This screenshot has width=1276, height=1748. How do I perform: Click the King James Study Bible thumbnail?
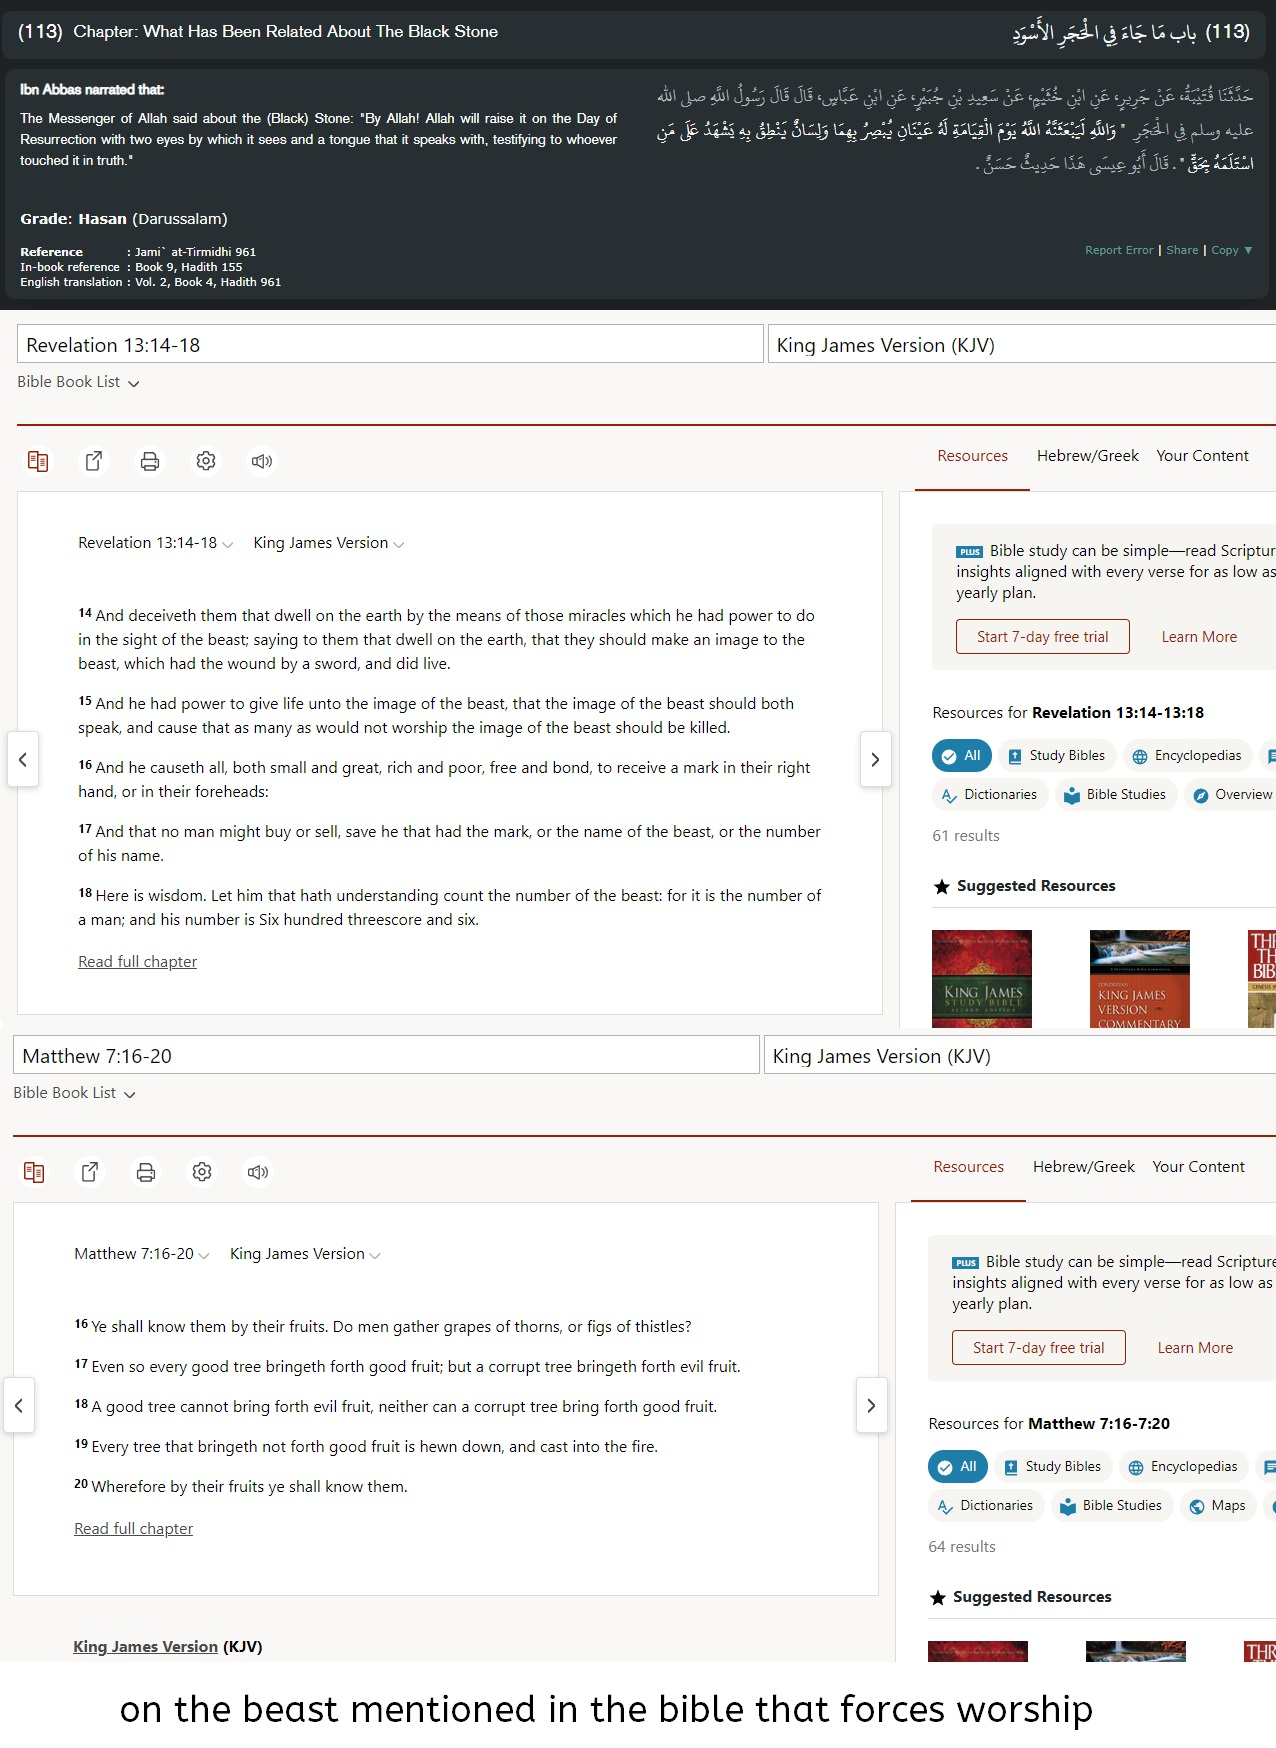(x=981, y=979)
